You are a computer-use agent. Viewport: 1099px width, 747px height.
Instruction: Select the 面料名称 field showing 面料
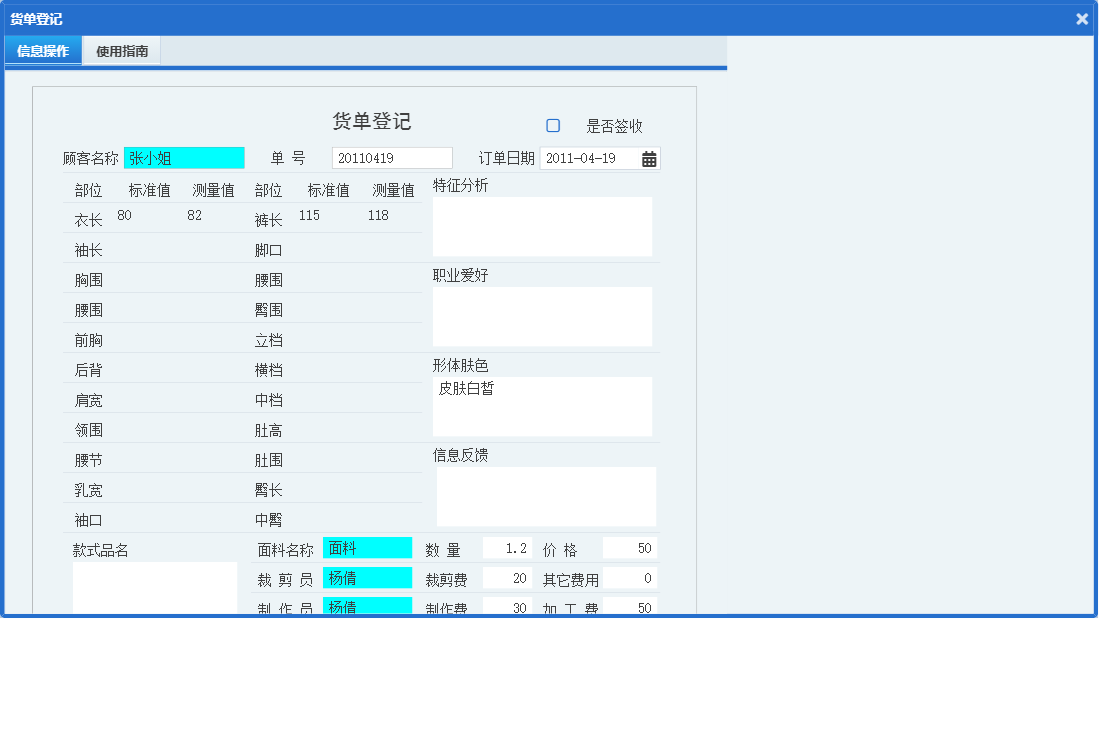367,547
